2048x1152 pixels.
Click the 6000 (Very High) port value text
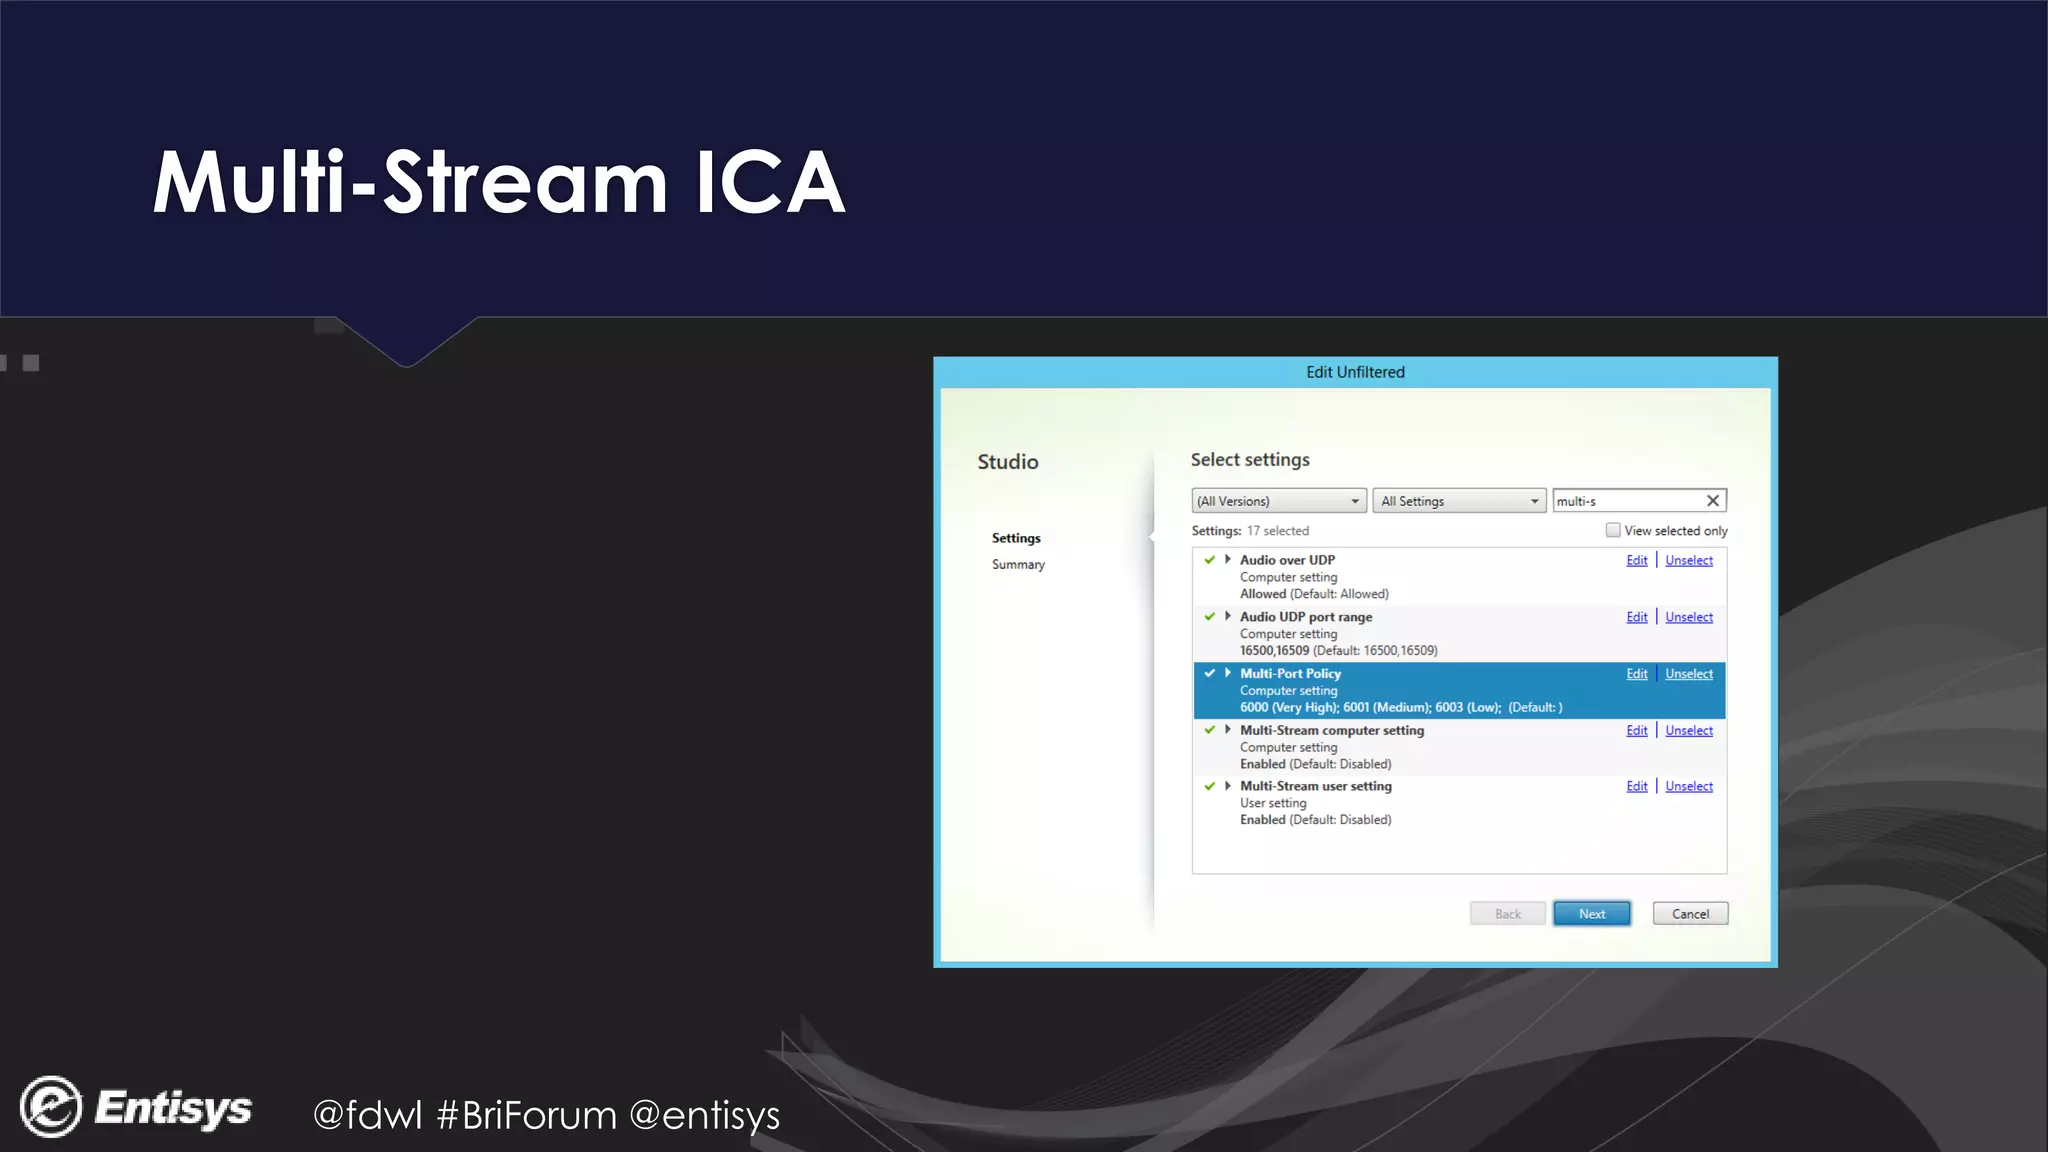(x=1289, y=707)
